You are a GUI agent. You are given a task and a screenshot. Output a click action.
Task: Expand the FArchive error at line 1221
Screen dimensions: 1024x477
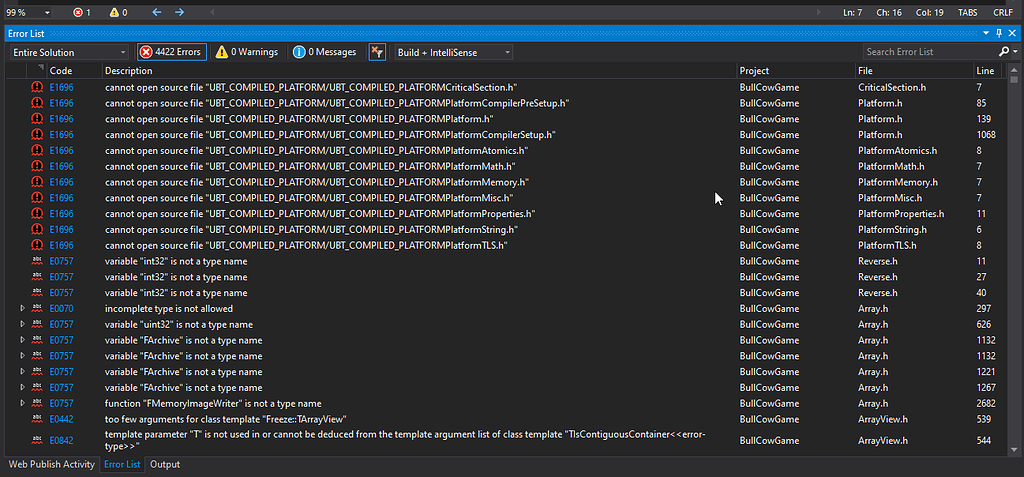coord(22,372)
